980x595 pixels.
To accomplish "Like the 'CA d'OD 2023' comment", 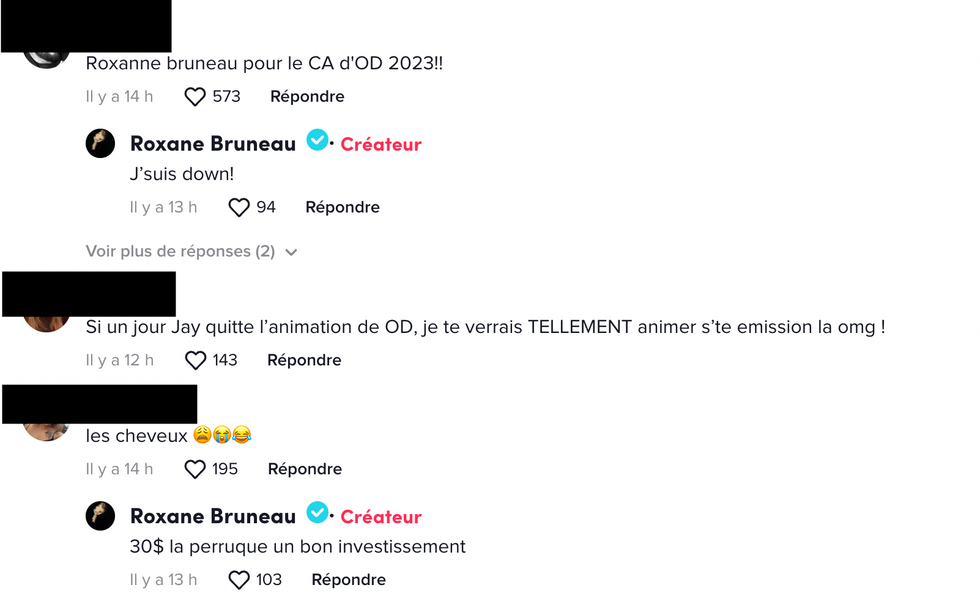I will [195, 97].
